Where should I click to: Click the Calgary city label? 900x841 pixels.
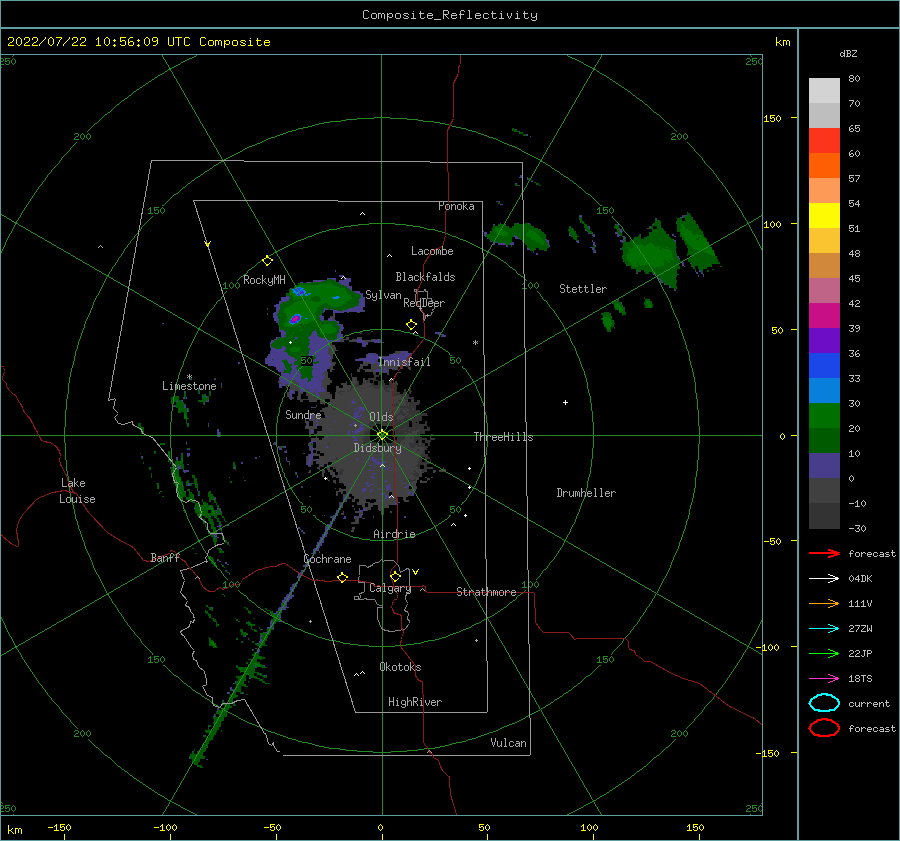(x=390, y=588)
